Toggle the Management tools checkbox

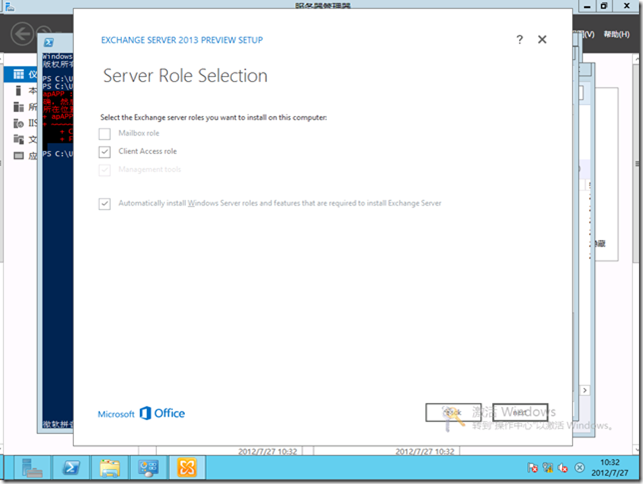click(105, 170)
